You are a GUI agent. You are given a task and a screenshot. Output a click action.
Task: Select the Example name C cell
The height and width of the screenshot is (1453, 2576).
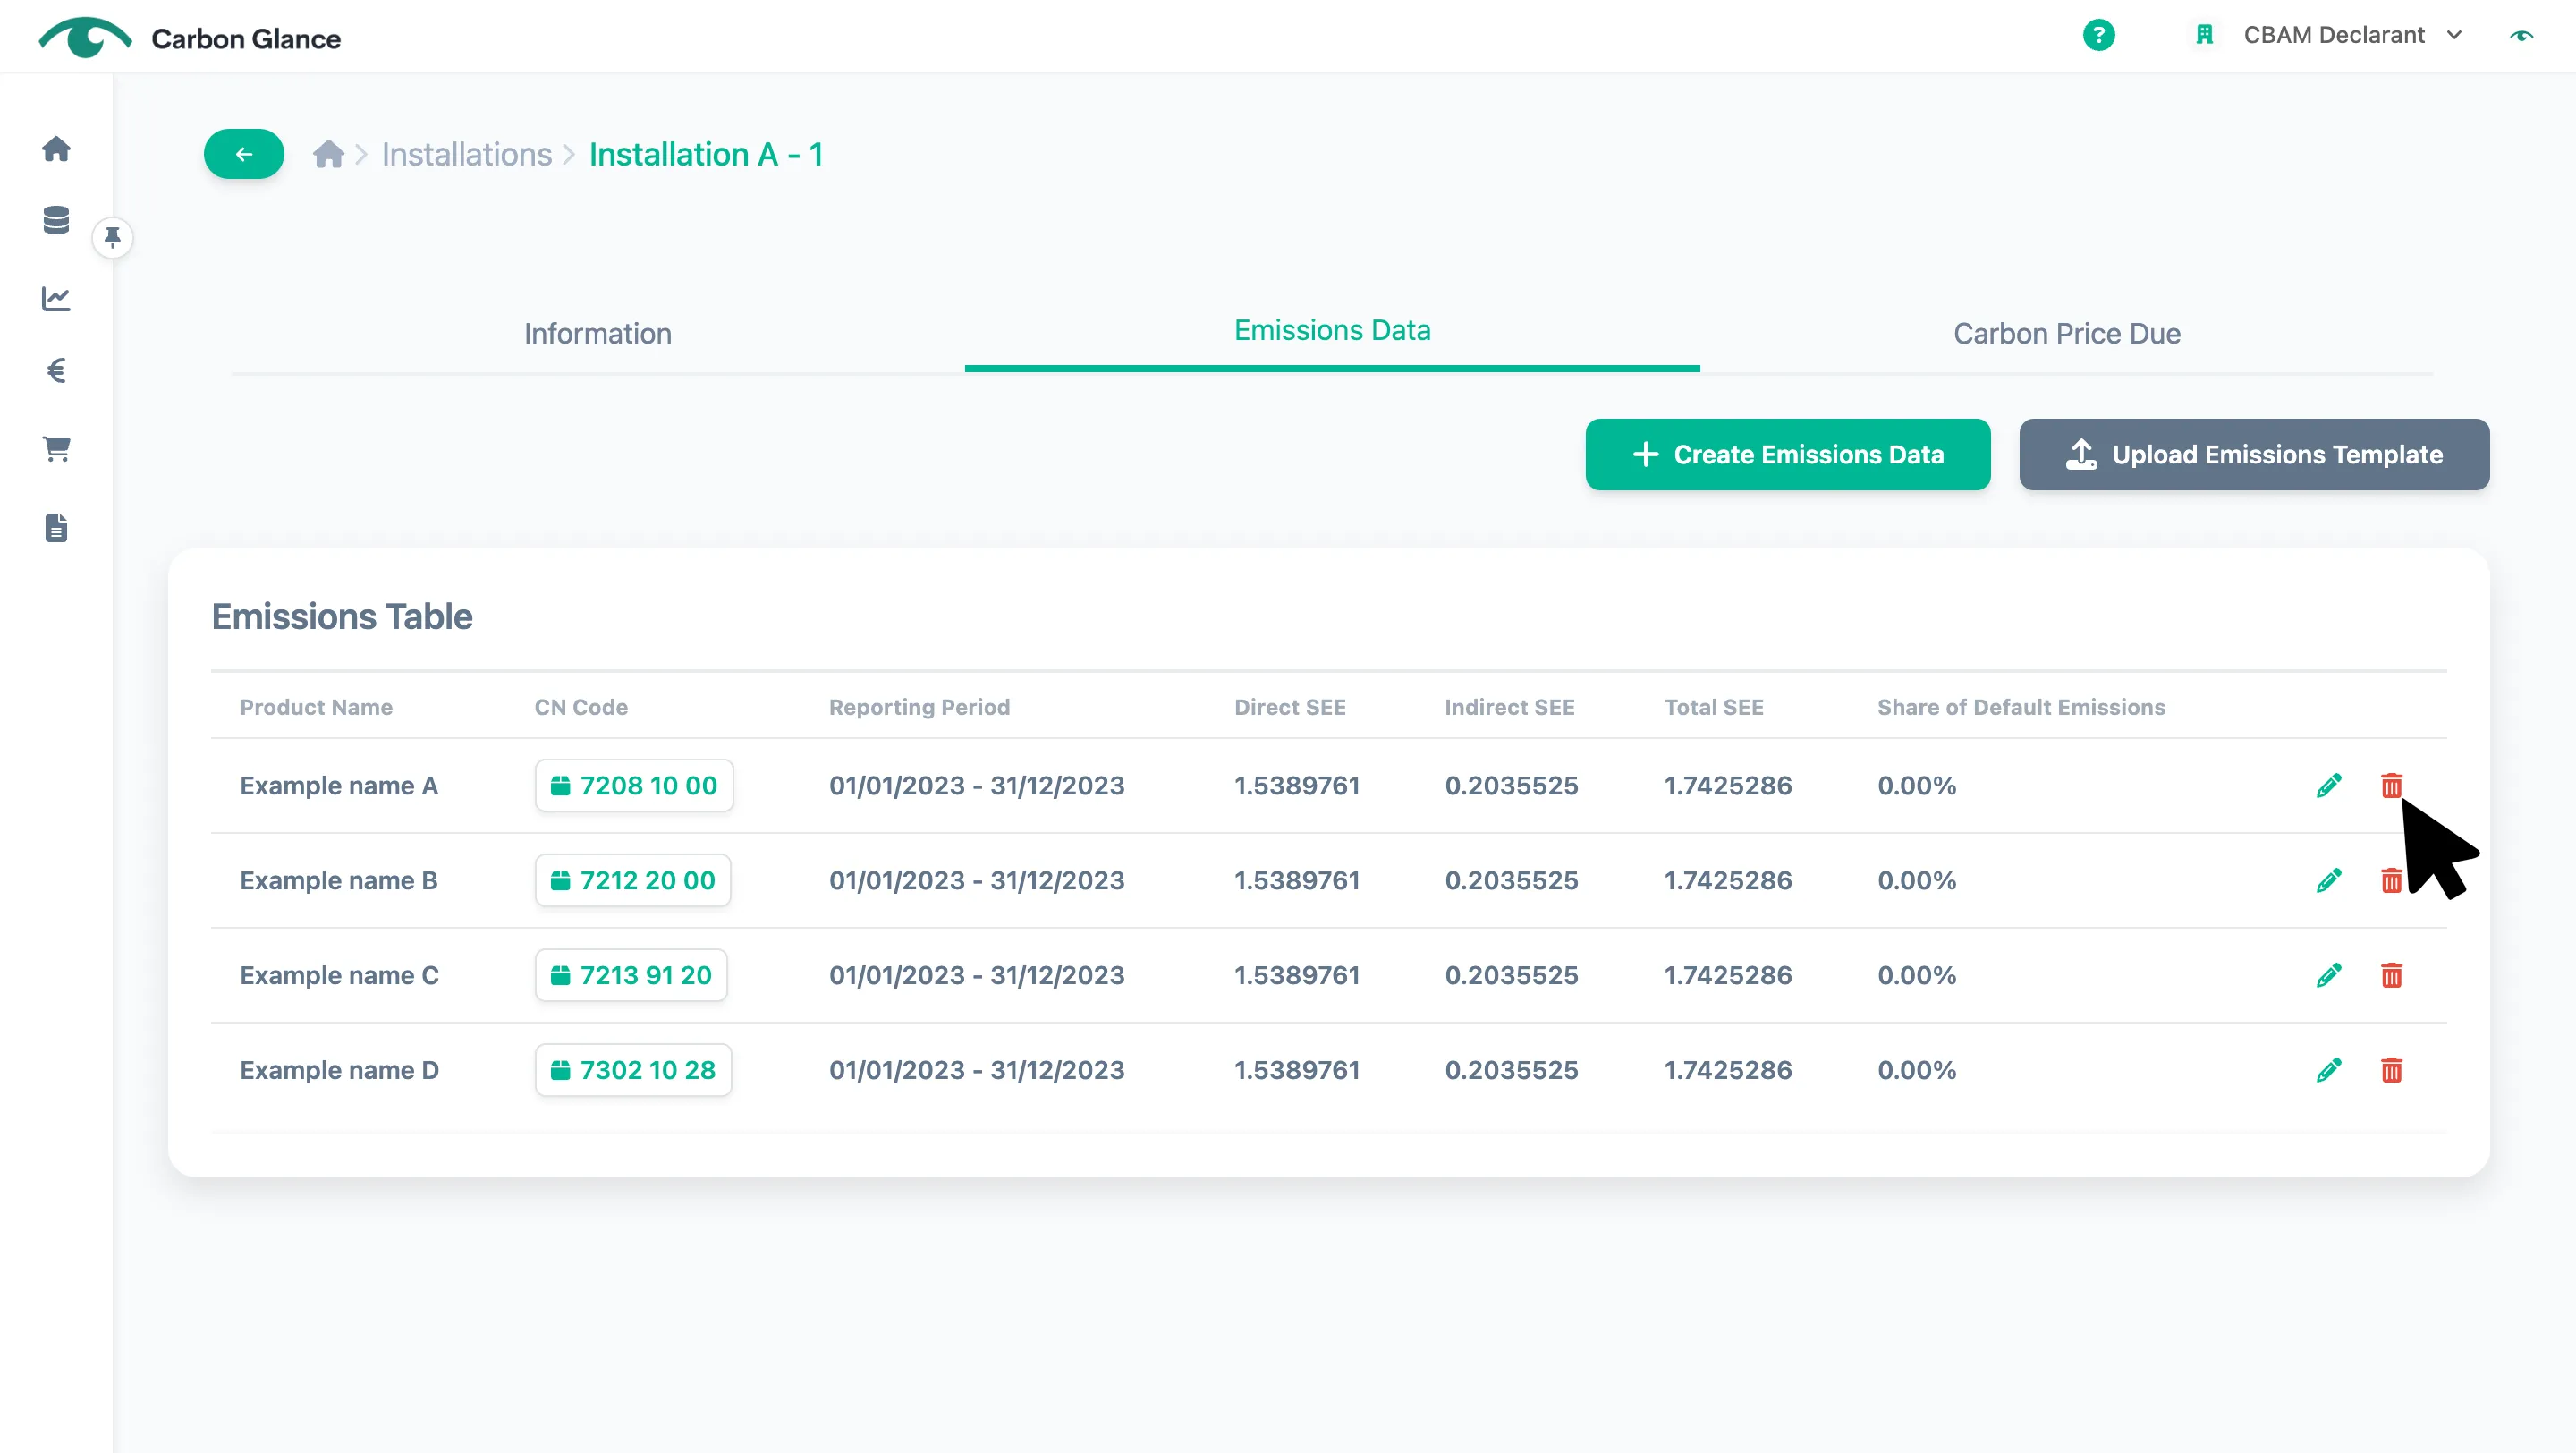coord(339,975)
